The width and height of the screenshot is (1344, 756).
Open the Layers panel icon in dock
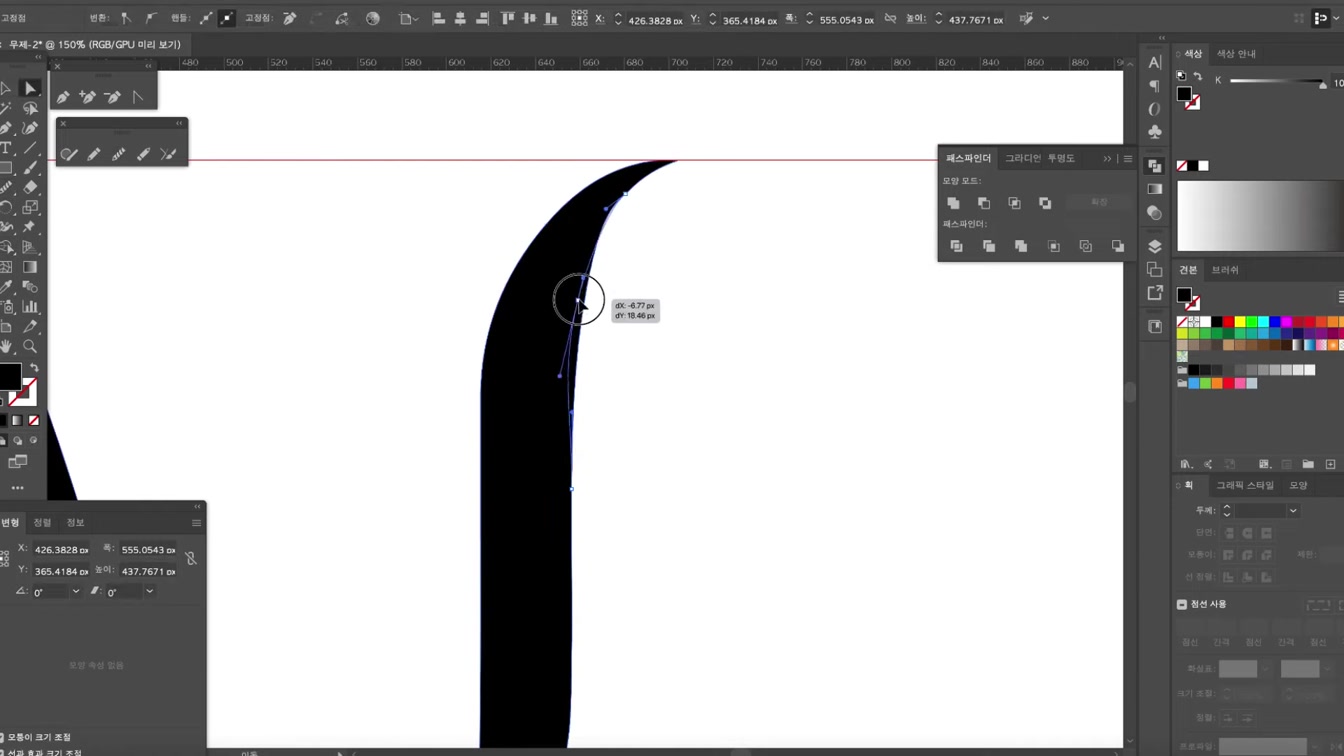[x=1155, y=247]
